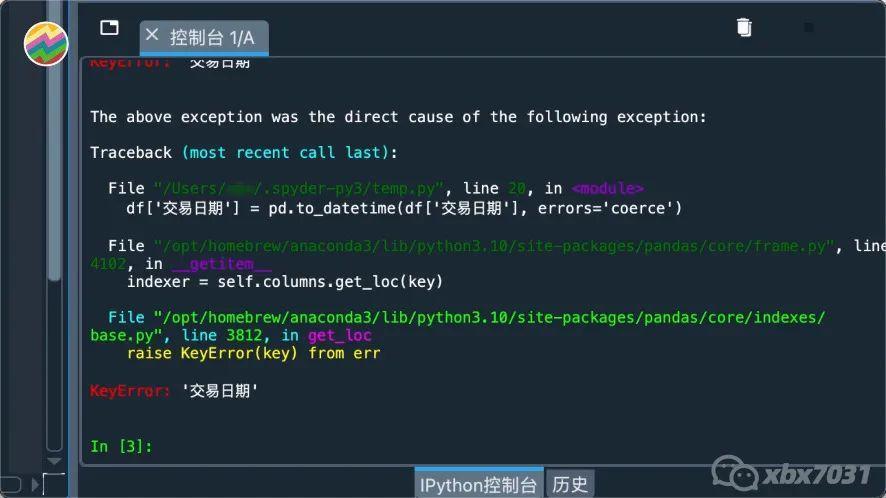The width and height of the screenshot is (886, 498).
Task: Select the 控制台 1/A tab
Action: pyautogui.click(x=212, y=38)
